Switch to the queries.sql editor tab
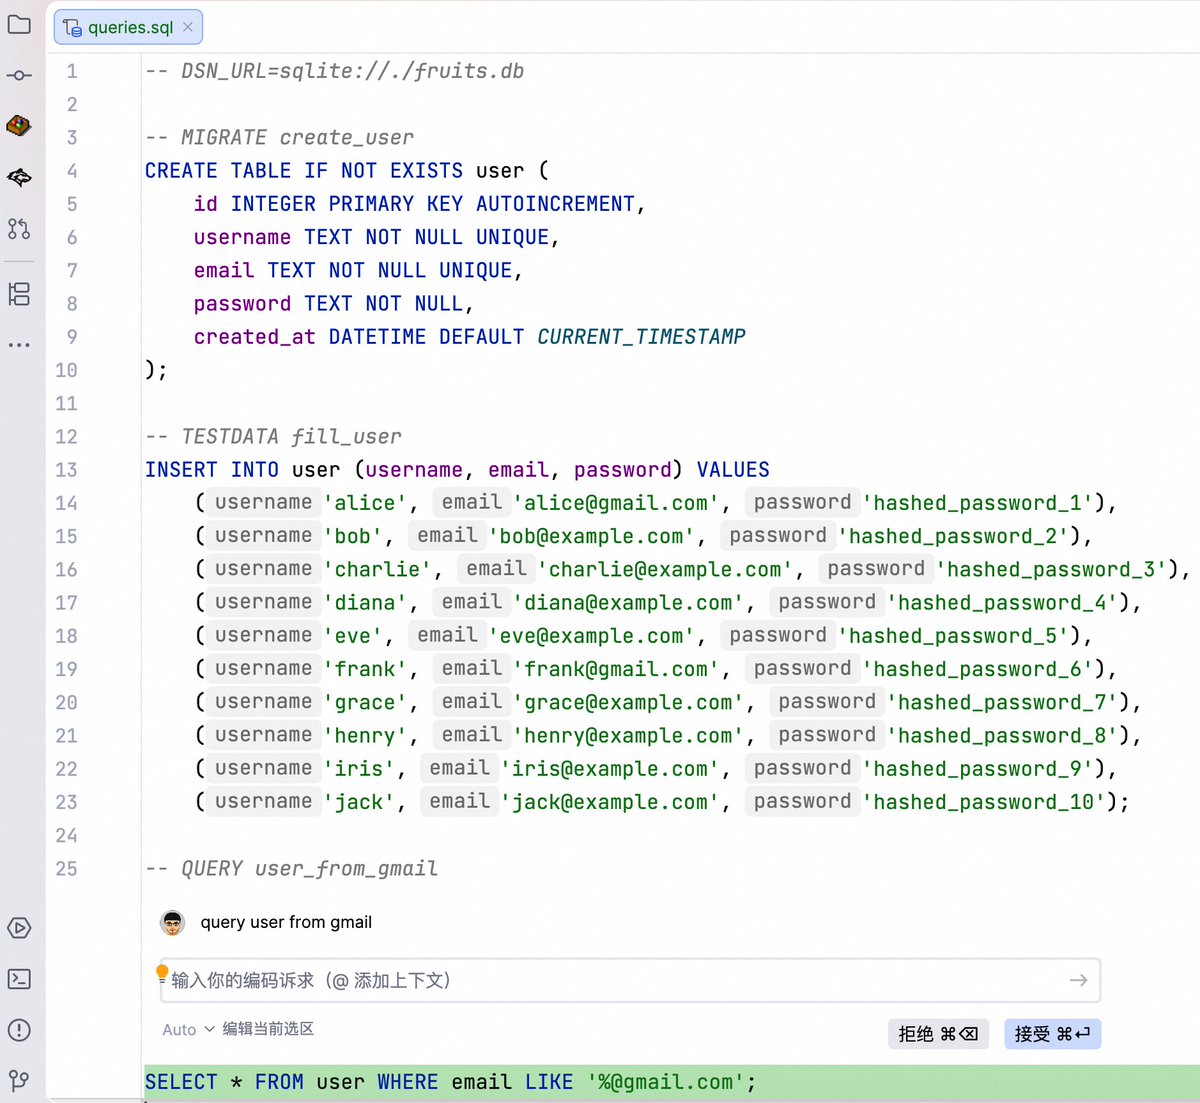Viewport: 1200px width, 1103px height. tap(128, 27)
